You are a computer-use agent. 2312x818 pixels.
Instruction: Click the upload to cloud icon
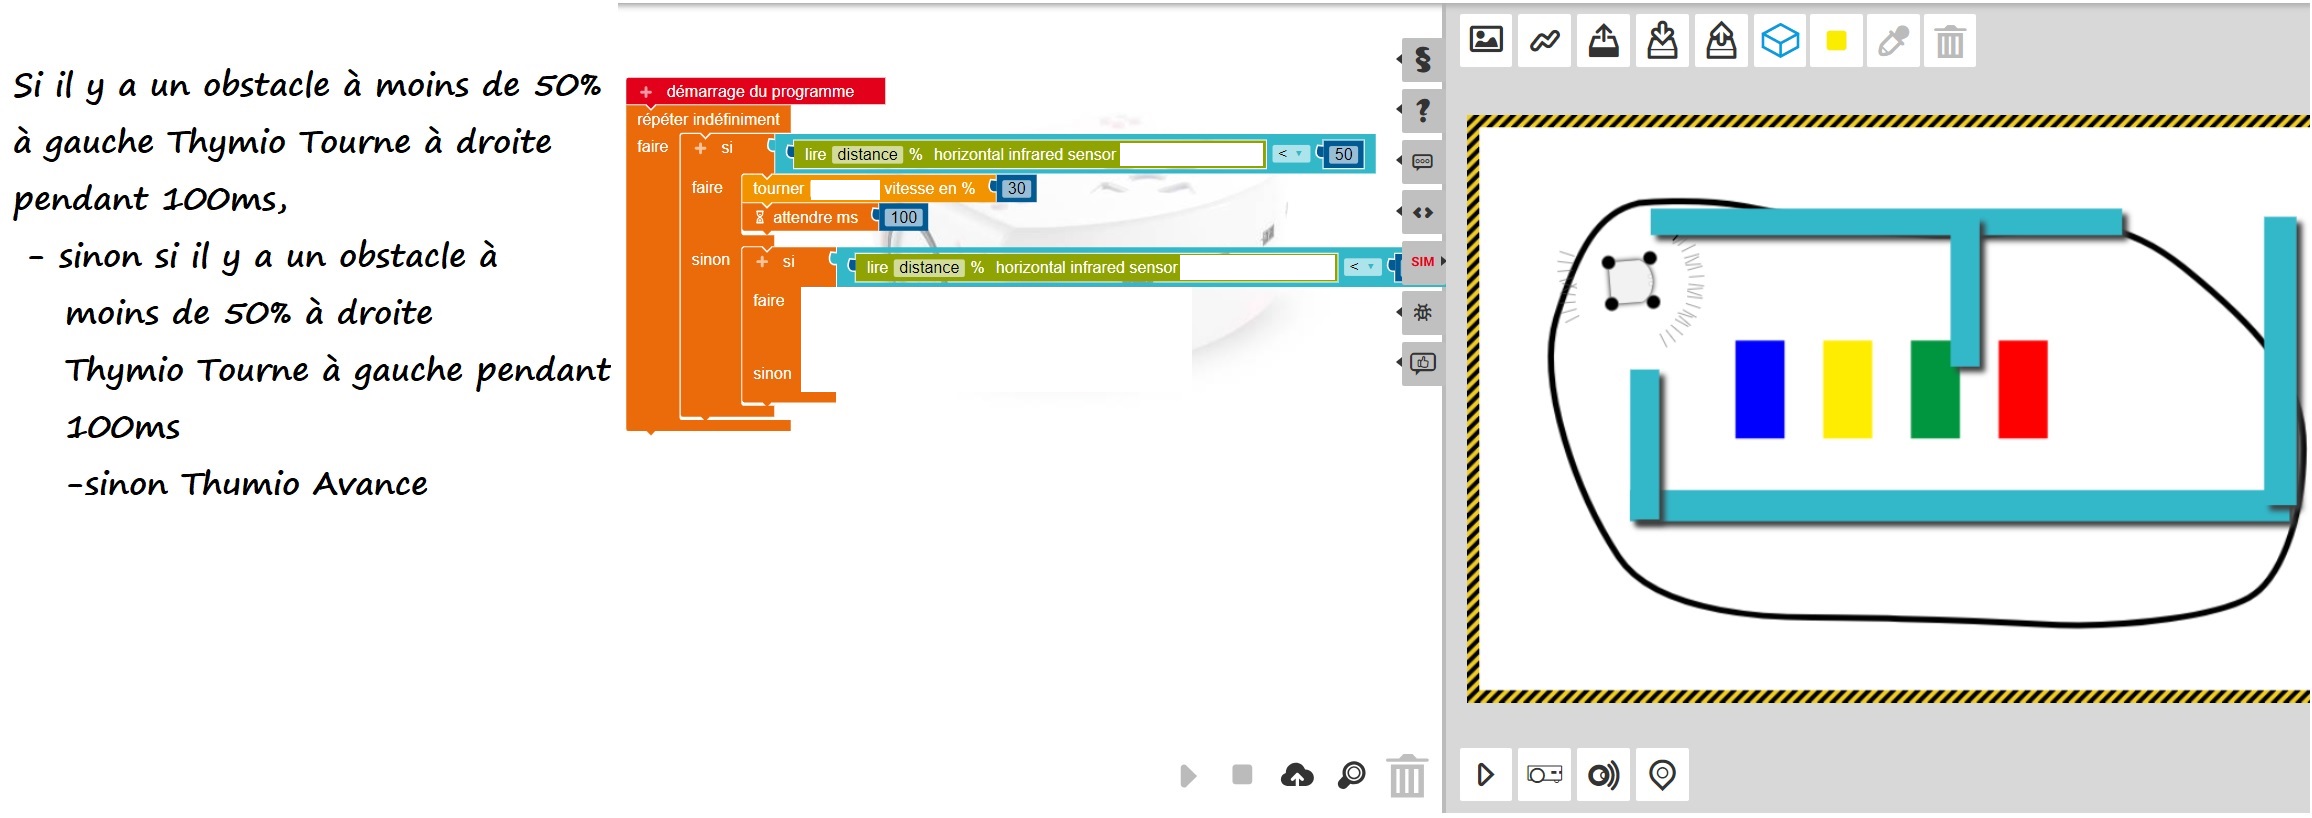click(x=1297, y=775)
